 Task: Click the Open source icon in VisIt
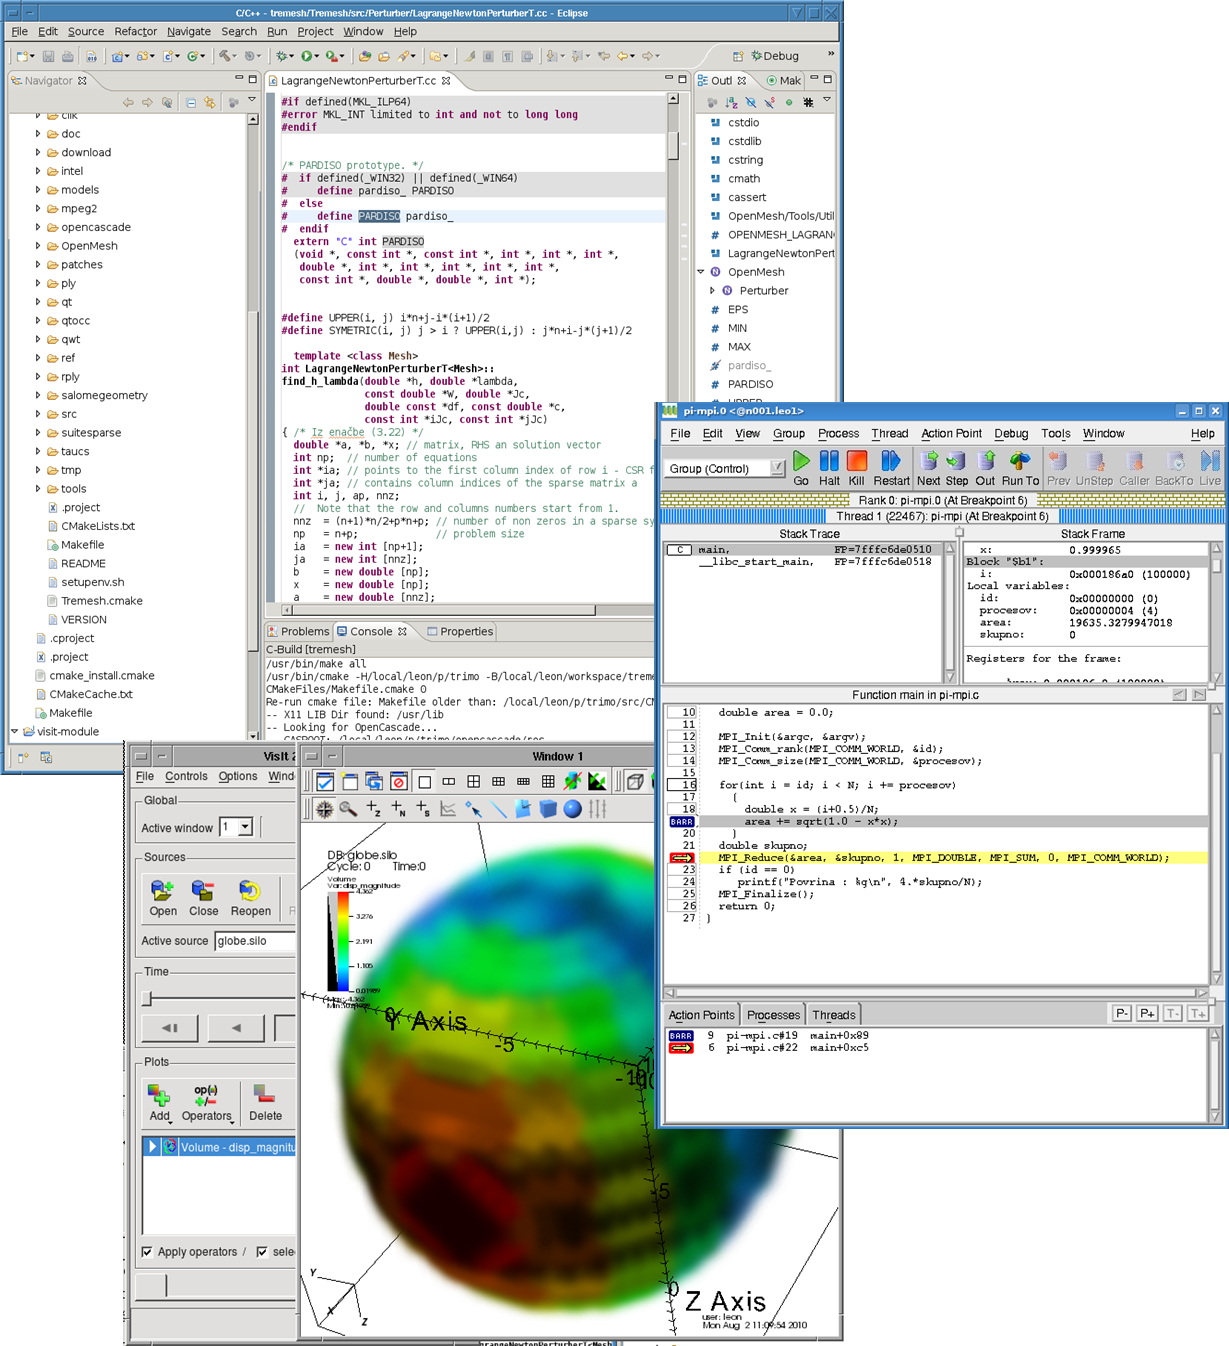(x=162, y=891)
